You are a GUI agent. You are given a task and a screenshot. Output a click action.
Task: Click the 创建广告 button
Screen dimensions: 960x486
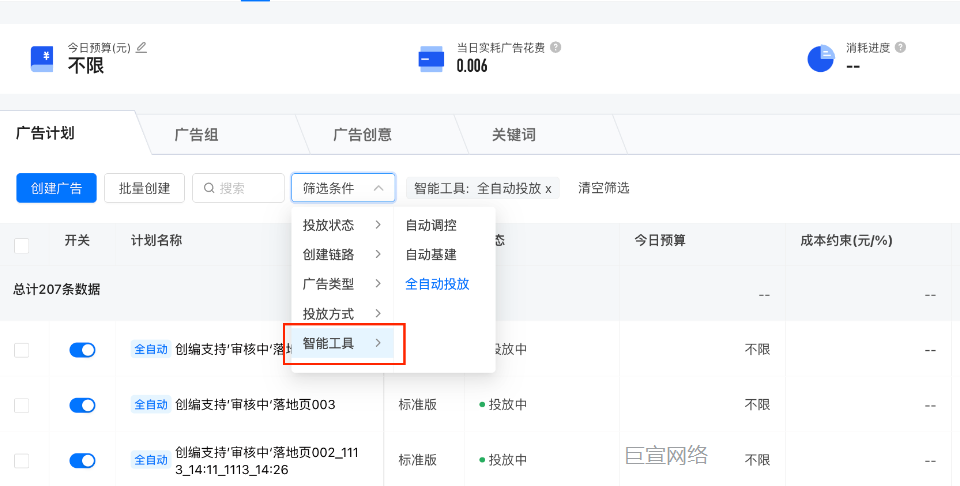[x=56, y=188]
